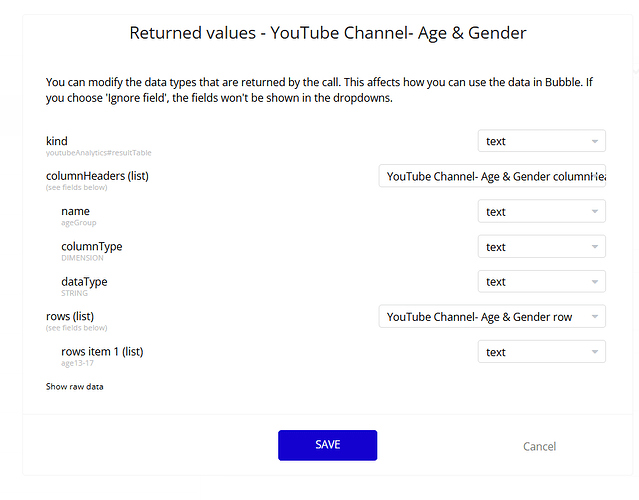Open the kind field type dropdown
Image resolution: width=639 pixels, height=500 pixels.
coord(542,141)
